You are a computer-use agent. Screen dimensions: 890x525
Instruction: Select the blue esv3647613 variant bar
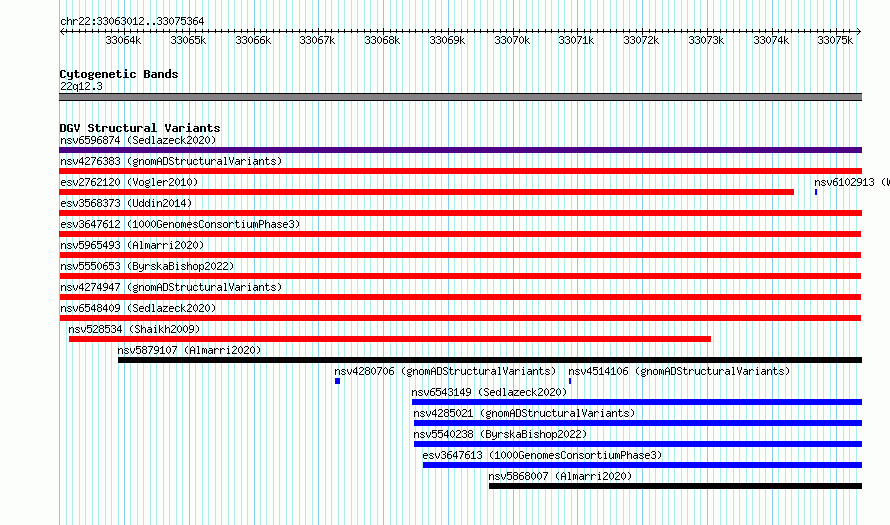(643, 465)
